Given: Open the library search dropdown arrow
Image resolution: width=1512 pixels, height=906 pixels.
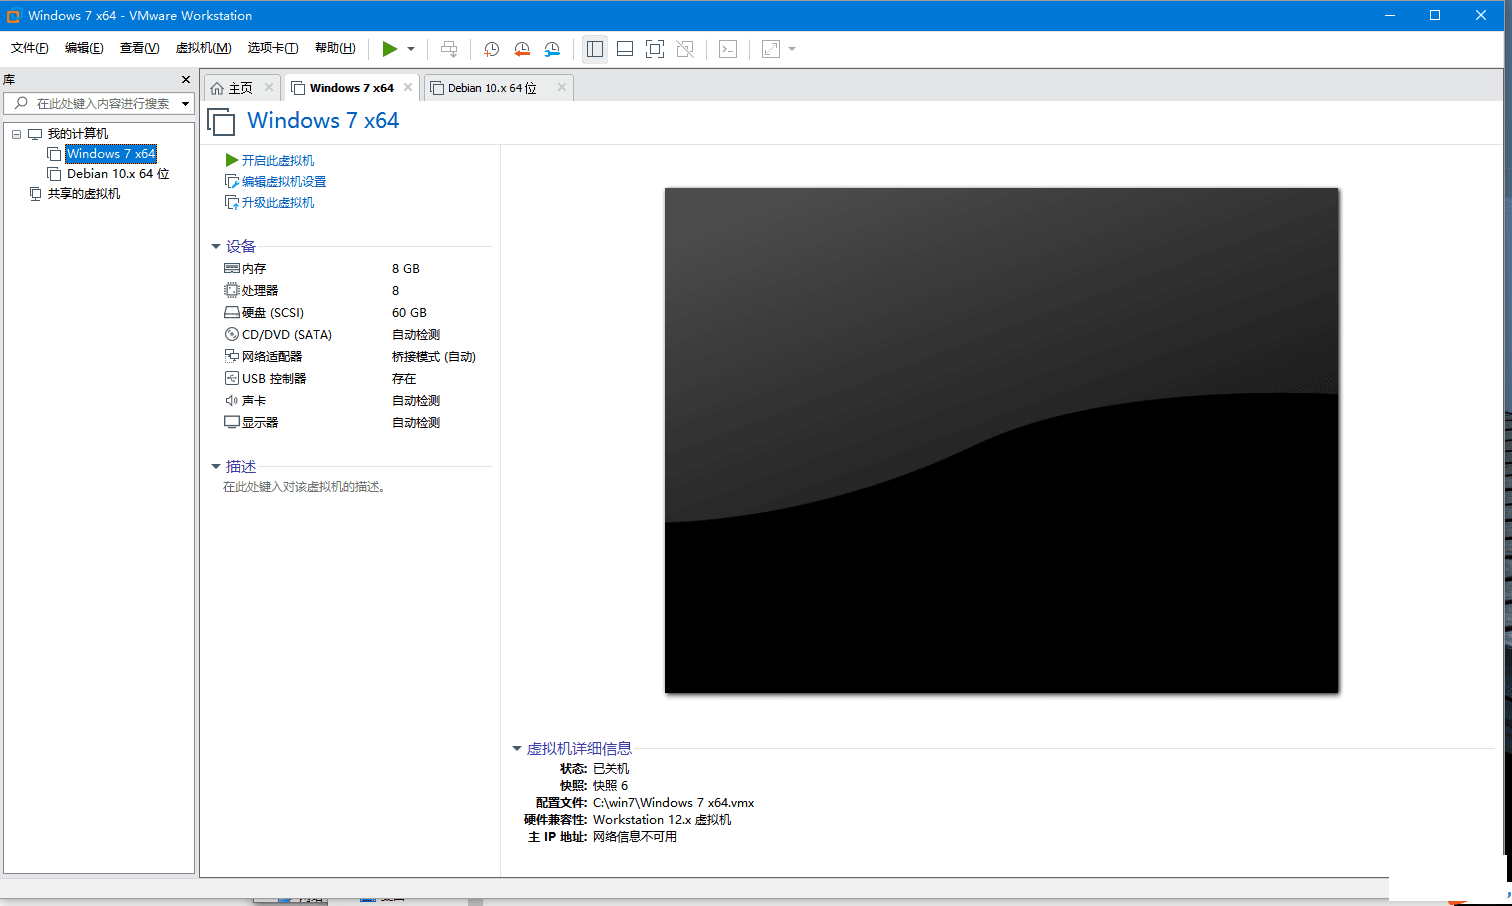Looking at the screenshot, I should click(186, 104).
